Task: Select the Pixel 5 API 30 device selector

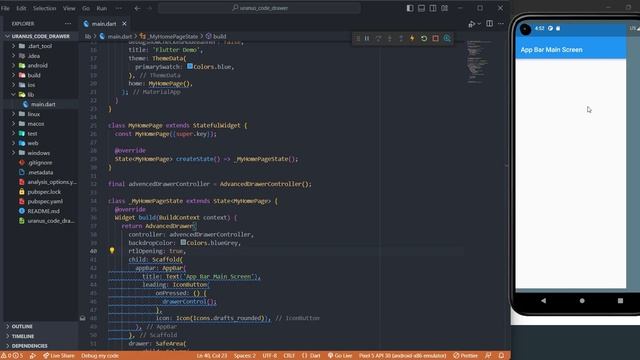Action: pos(402,356)
